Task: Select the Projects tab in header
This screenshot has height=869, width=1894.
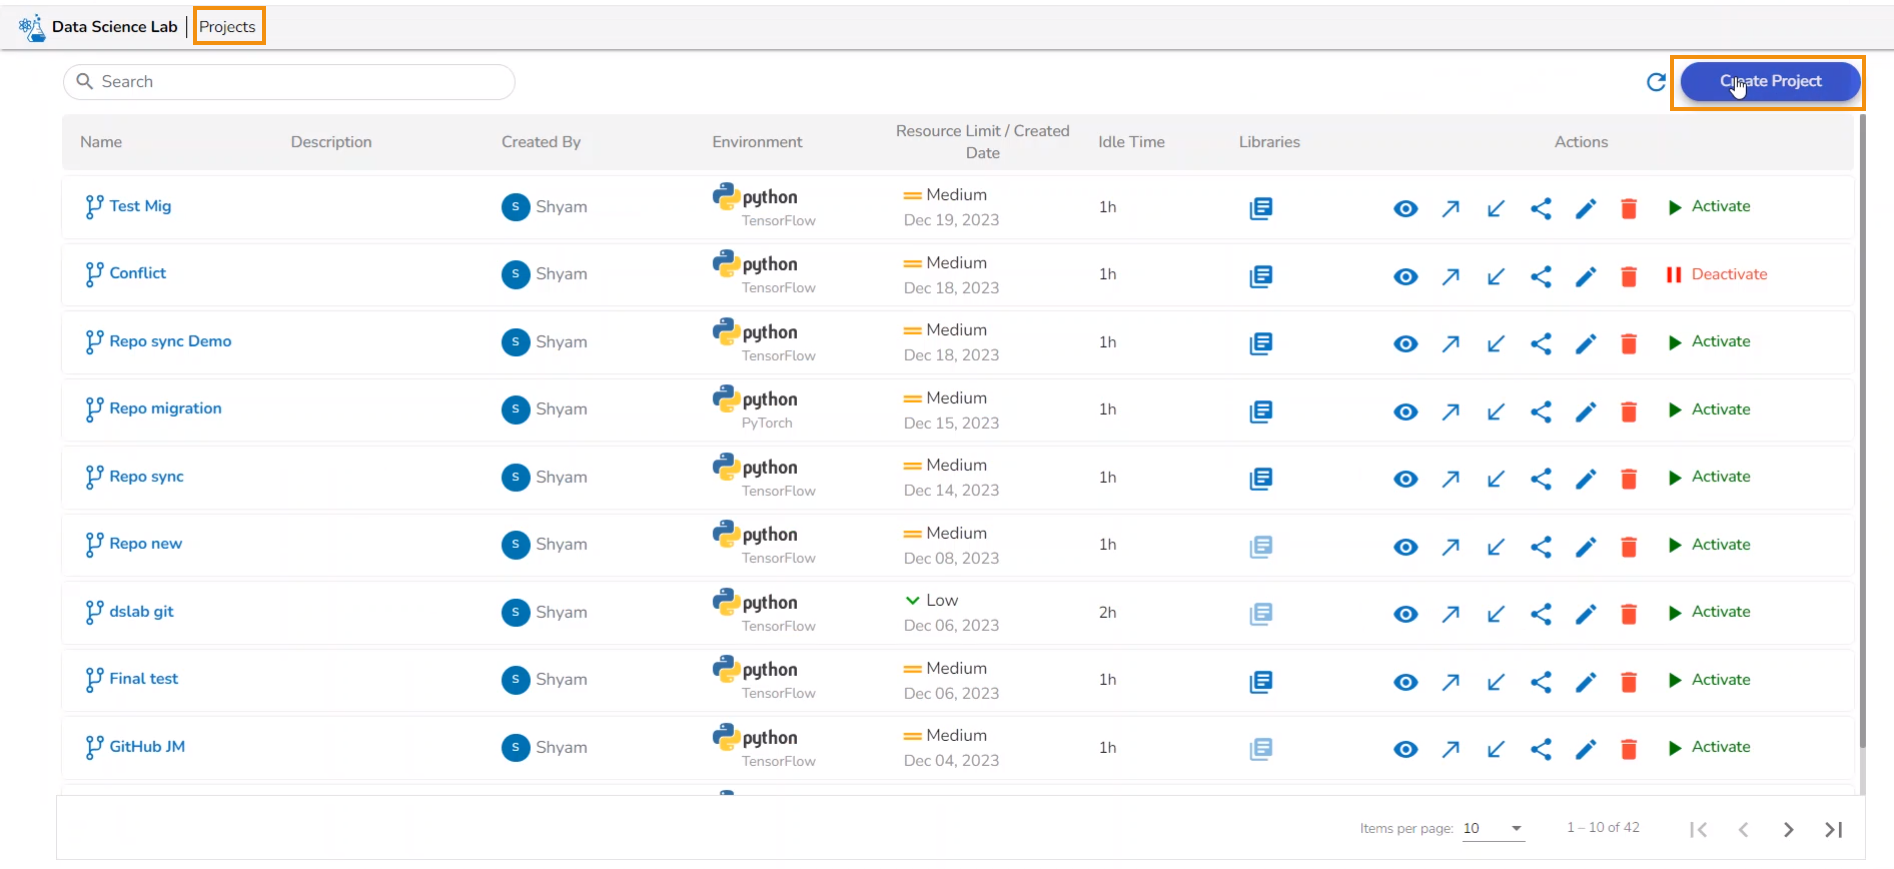Action: tap(228, 27)
